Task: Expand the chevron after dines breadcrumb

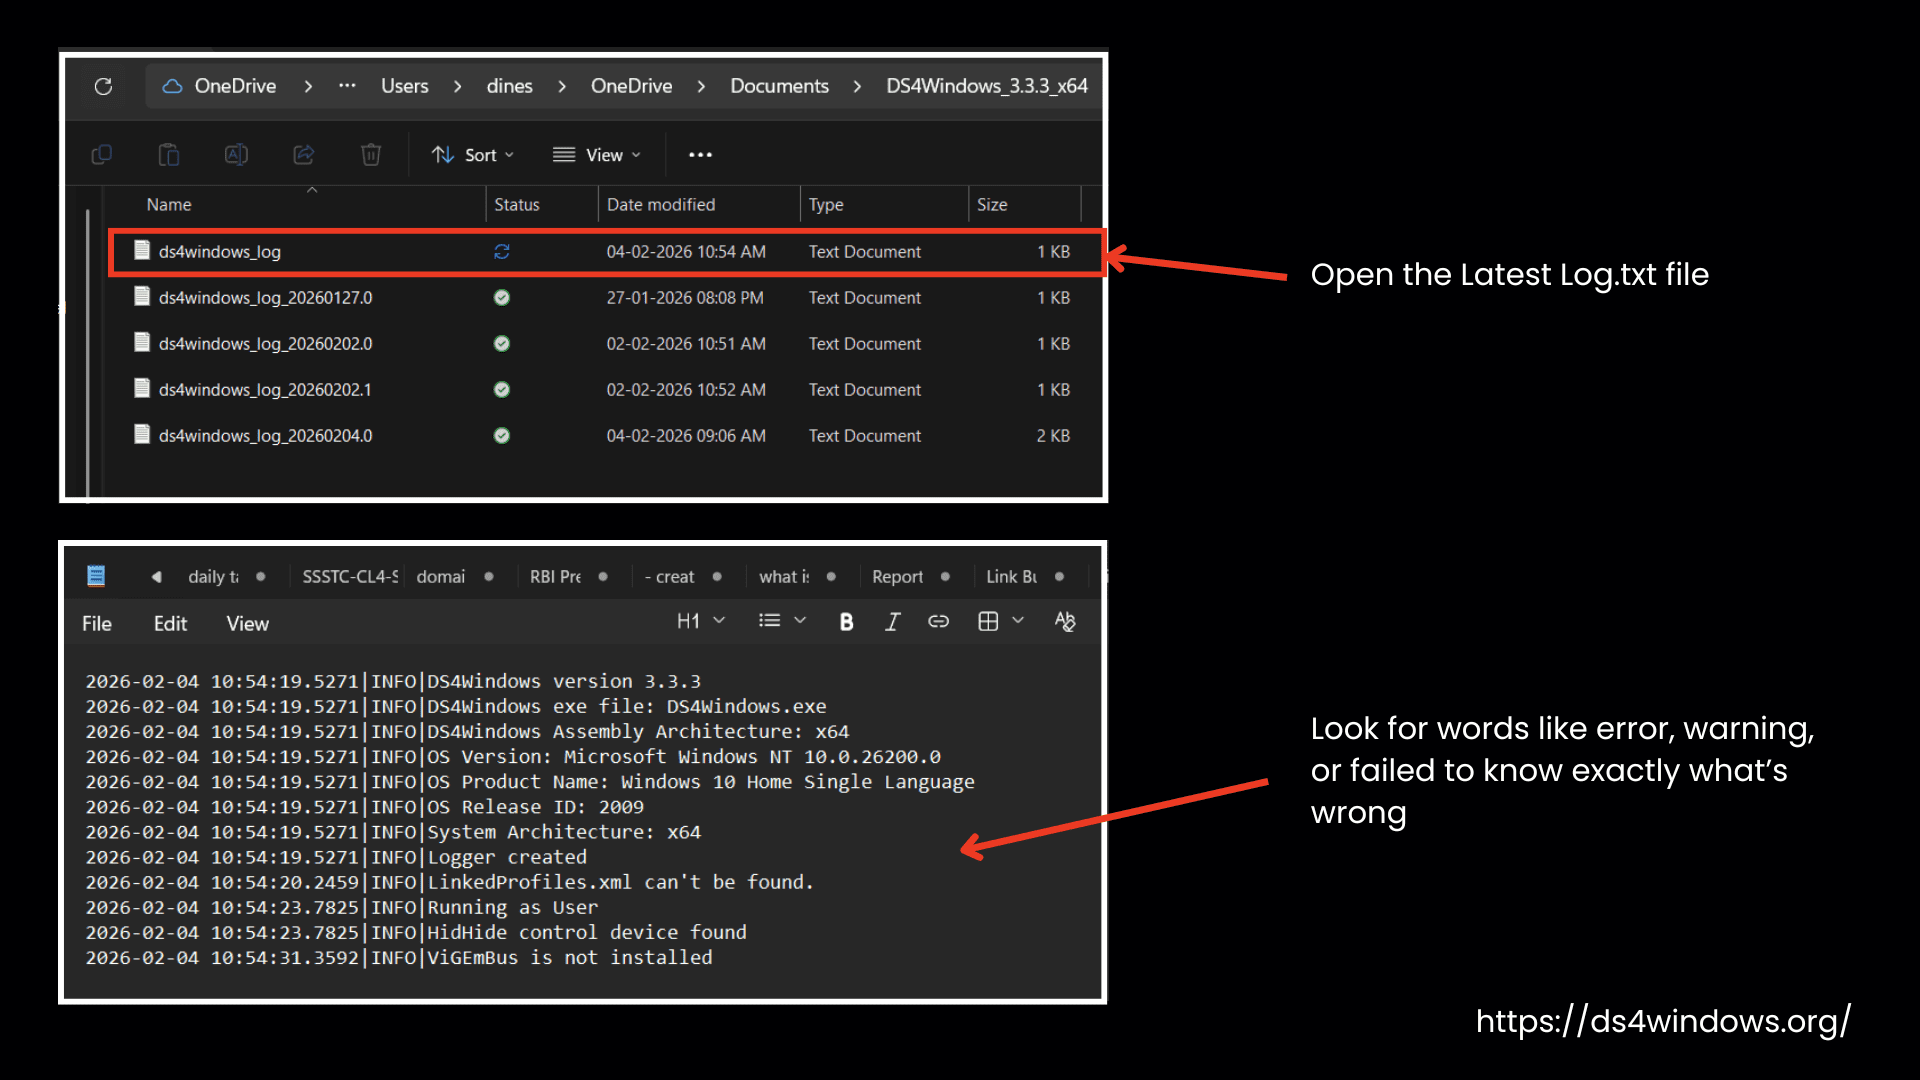Action: point(562,87)
